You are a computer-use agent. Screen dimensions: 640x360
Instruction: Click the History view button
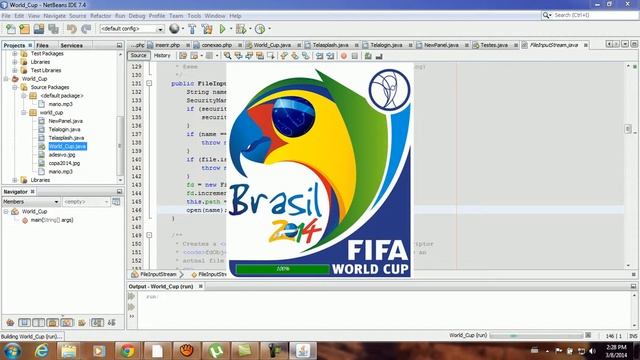162,56
